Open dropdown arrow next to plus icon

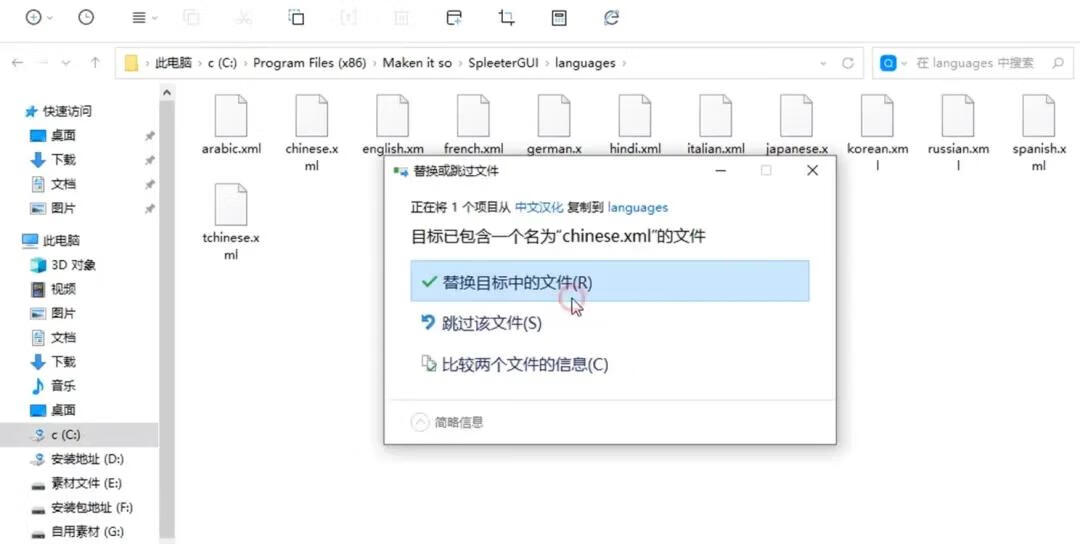50,19
